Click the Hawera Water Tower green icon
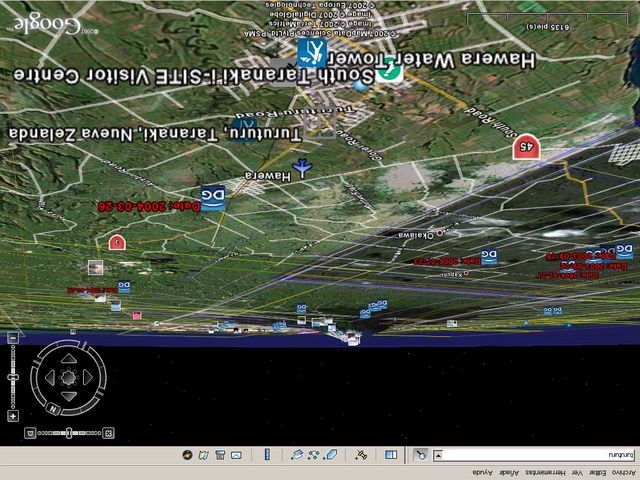Viewport: 640px width, 480px height. [x=389, y=70]
